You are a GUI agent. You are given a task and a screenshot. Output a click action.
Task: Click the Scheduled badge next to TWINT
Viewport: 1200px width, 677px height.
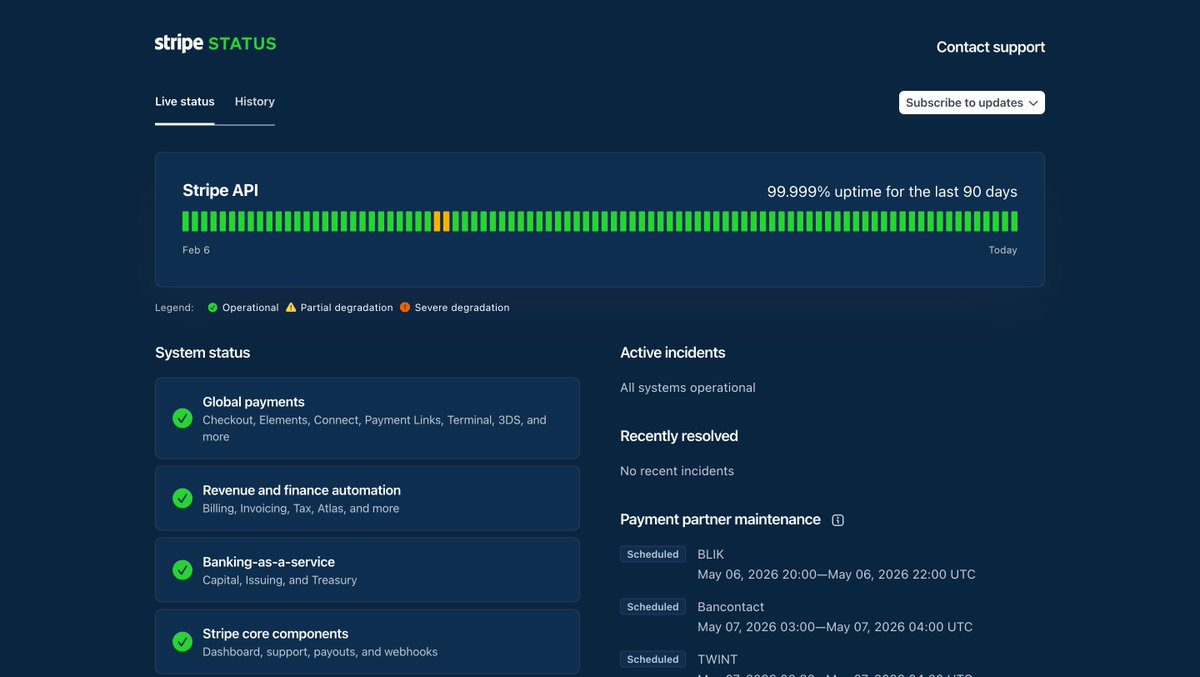click(x=653, y=659)
